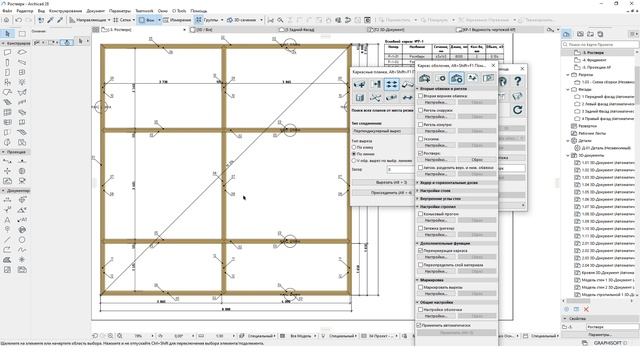Viewport: 640px width, 360px height.
Task: Open Настройки button under Ростверк
Action: click(x=436, y=160)
